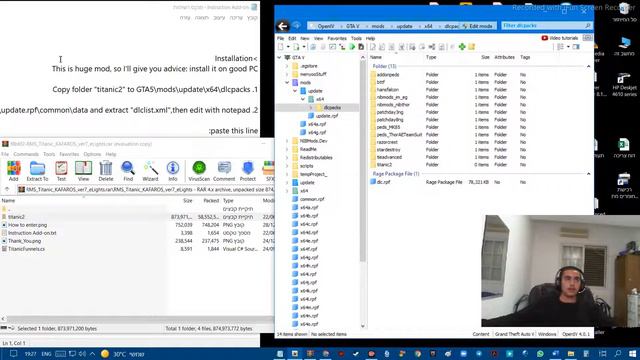Collapse the x64 tree node under update
The height and width of the screenshot is (360, 640).
click(x=303, y=99)
